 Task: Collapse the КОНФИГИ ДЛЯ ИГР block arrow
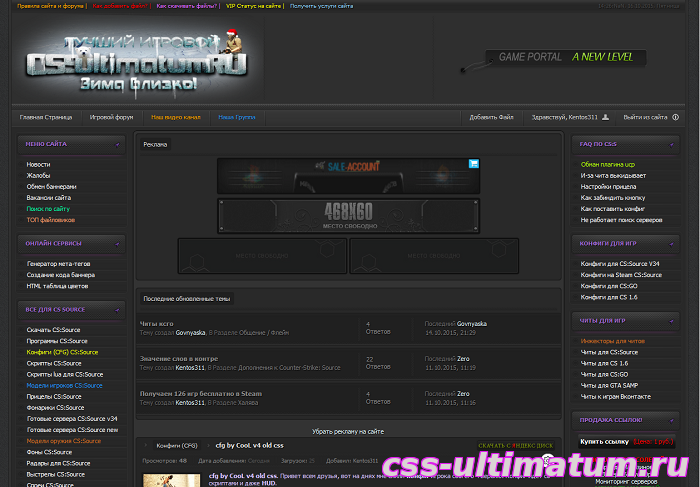(671, 244)
